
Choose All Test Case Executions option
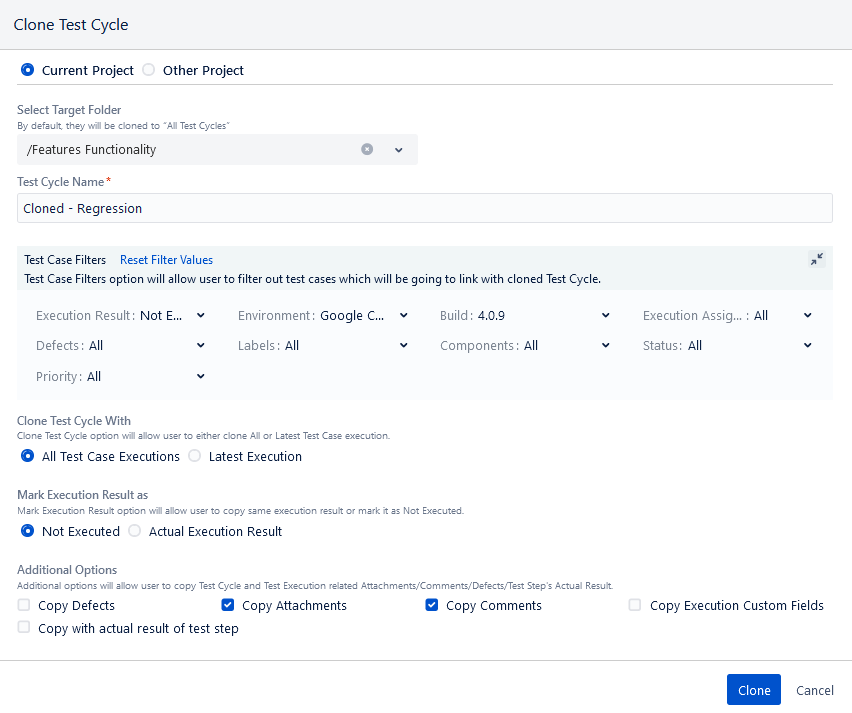(27, 456)
